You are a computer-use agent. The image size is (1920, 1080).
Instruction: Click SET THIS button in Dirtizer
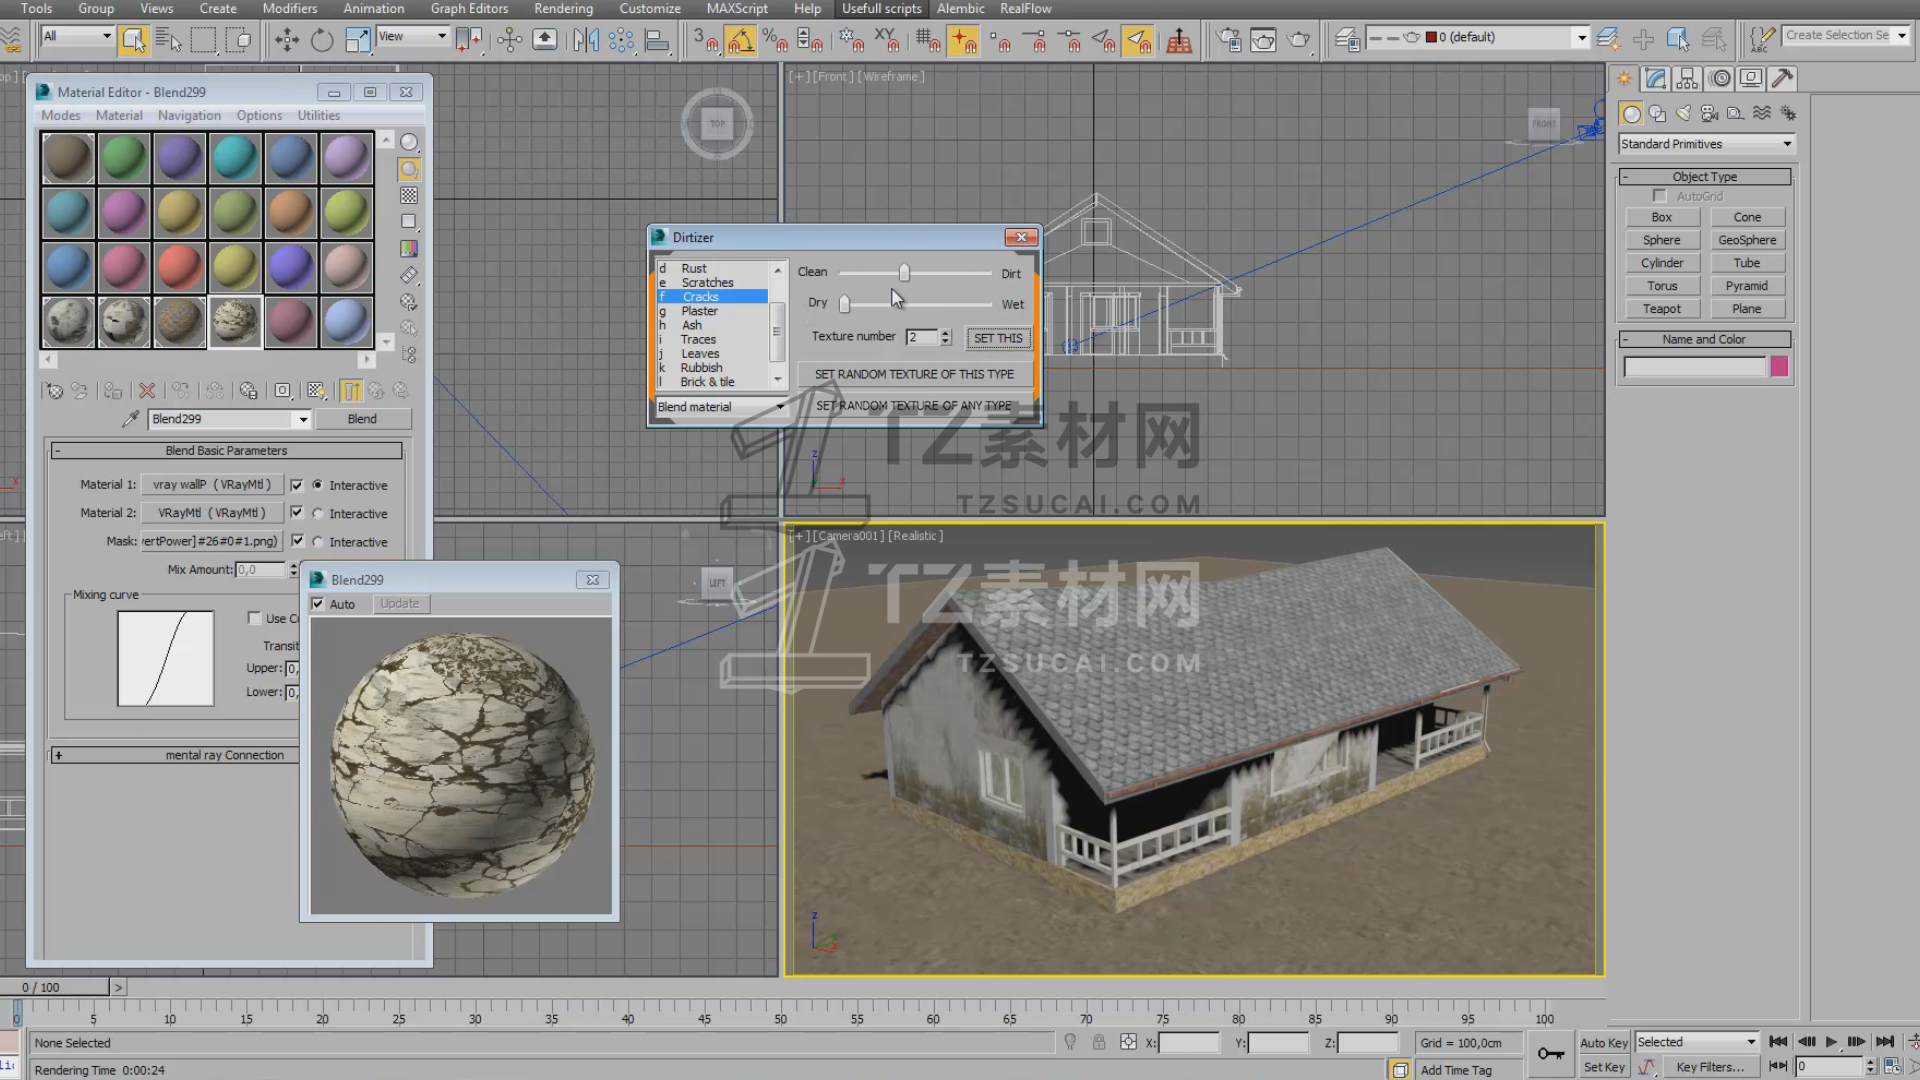pyautogui.click(x=997, y=338)
